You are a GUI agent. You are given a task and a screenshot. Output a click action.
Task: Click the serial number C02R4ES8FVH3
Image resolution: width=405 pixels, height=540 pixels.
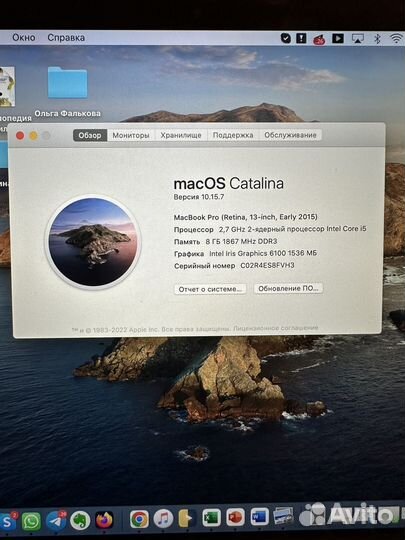pyautogui.click(x=267, y=266)
